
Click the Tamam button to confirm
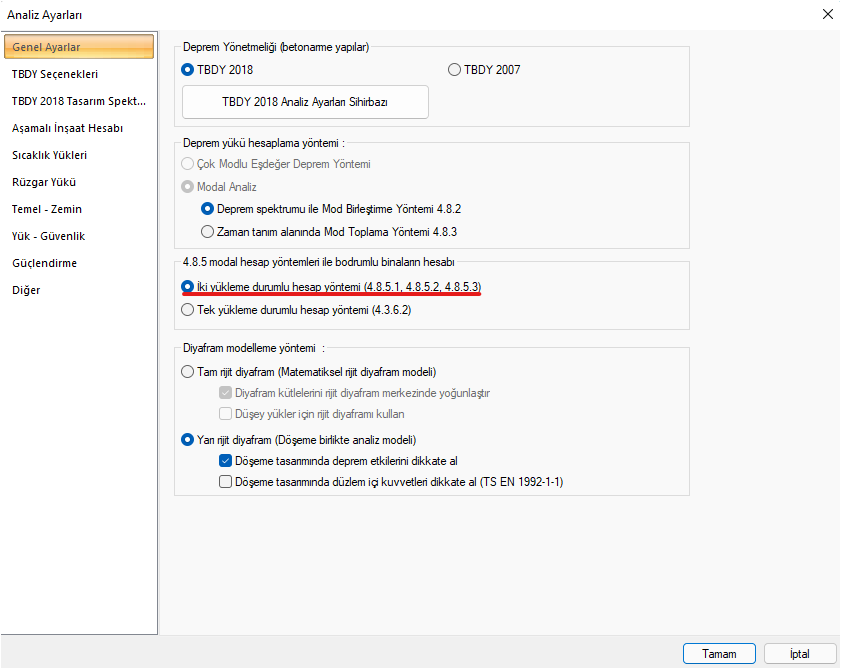(x=719, y=653)
